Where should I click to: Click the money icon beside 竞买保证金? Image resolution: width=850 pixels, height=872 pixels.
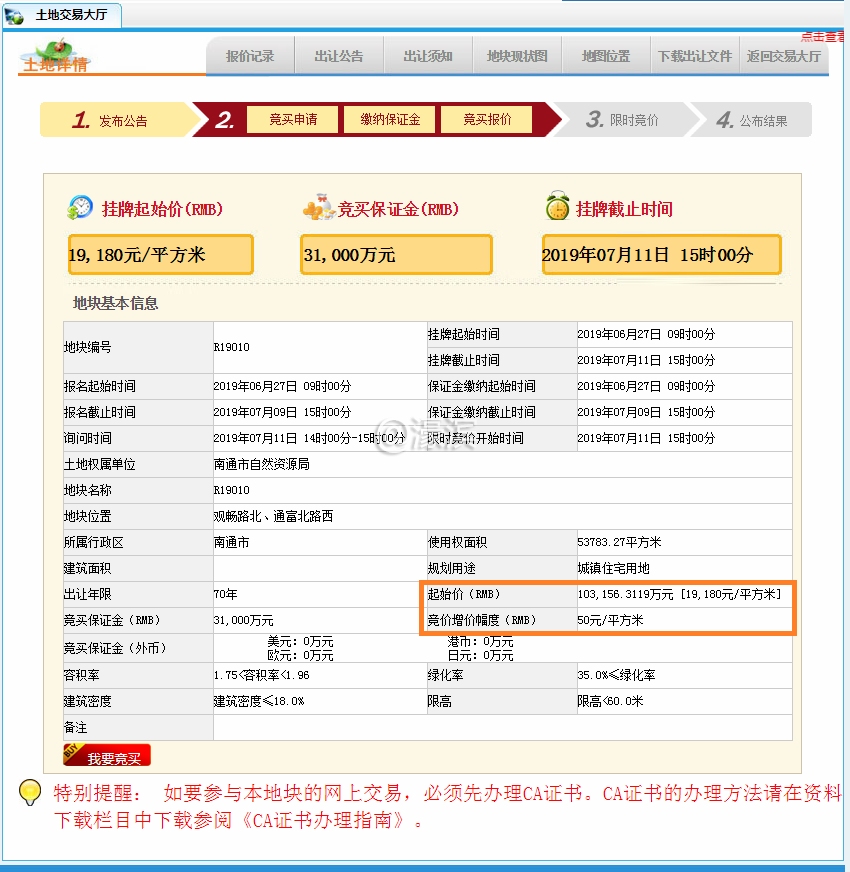pyautogui.click(x=319, y=208)
